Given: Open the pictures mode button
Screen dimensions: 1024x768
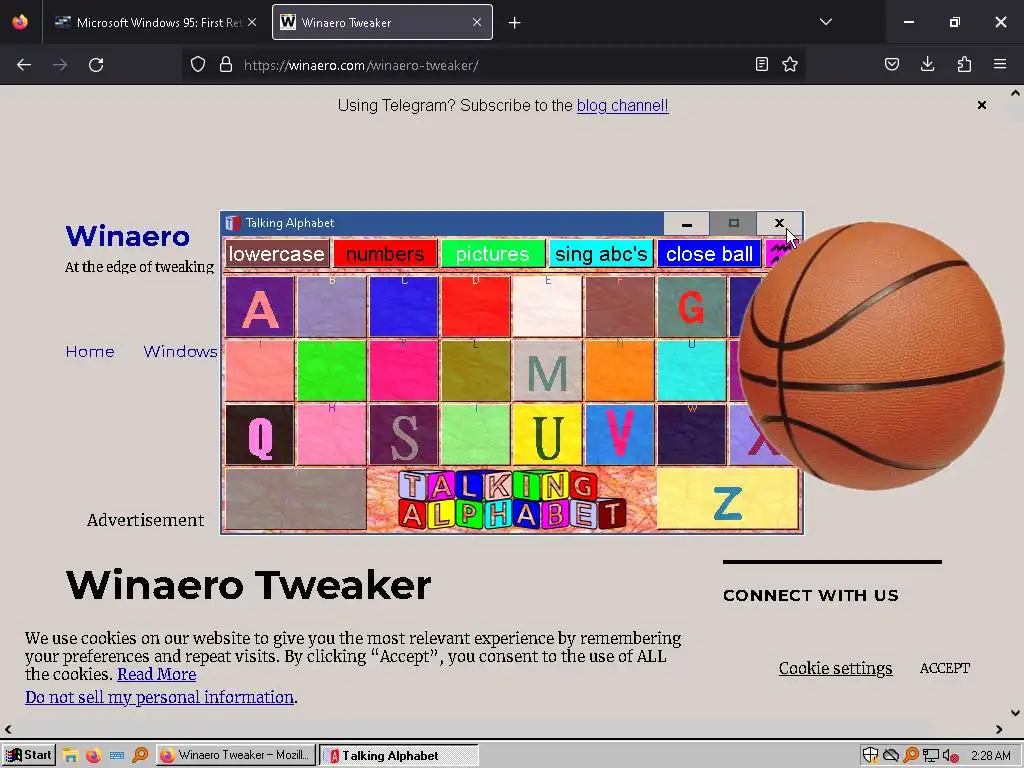Looking at the screenshot, I should 492,254.
